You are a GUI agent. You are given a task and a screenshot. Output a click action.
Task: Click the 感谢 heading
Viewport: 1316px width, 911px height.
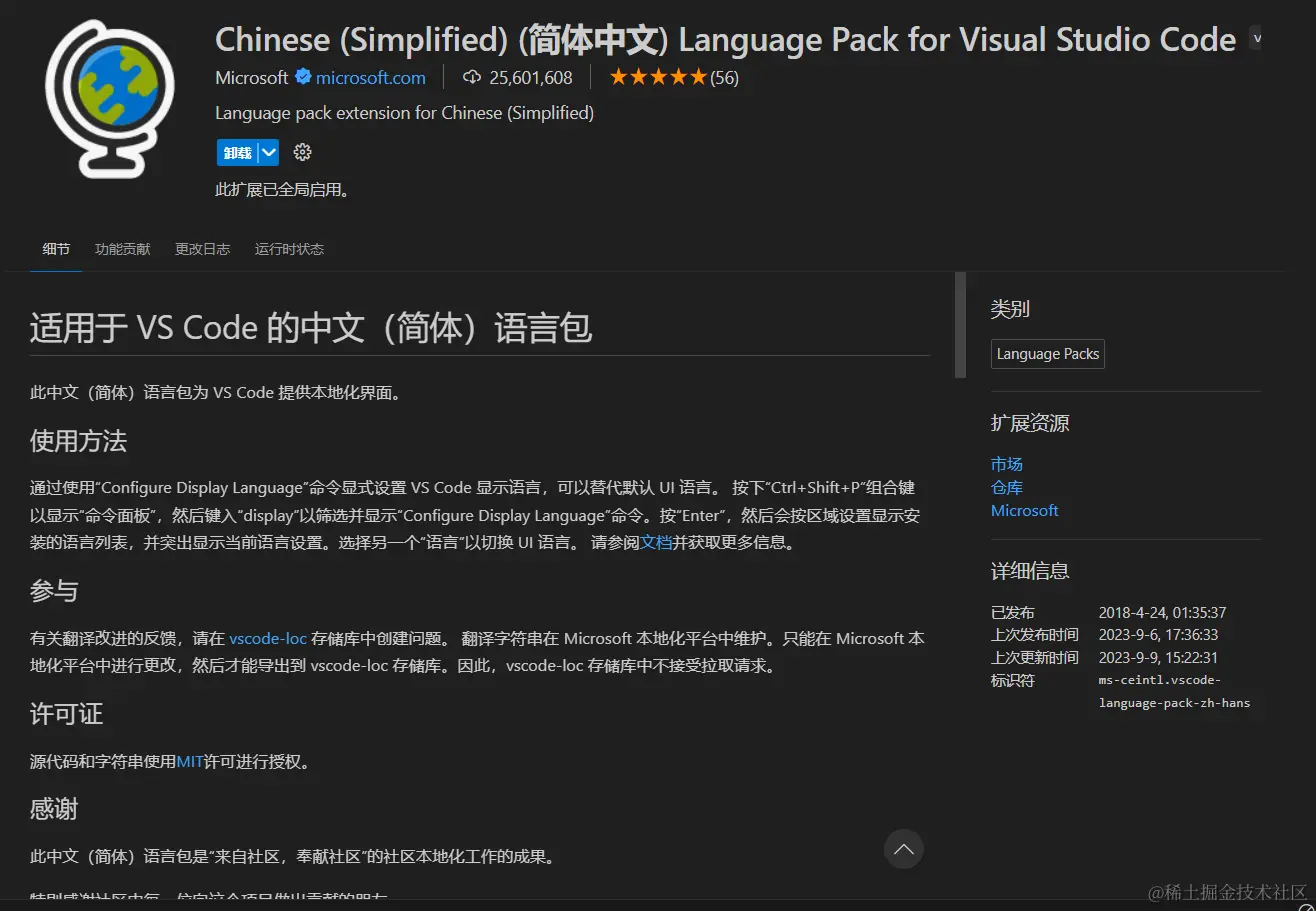click(x=54, y=809)
